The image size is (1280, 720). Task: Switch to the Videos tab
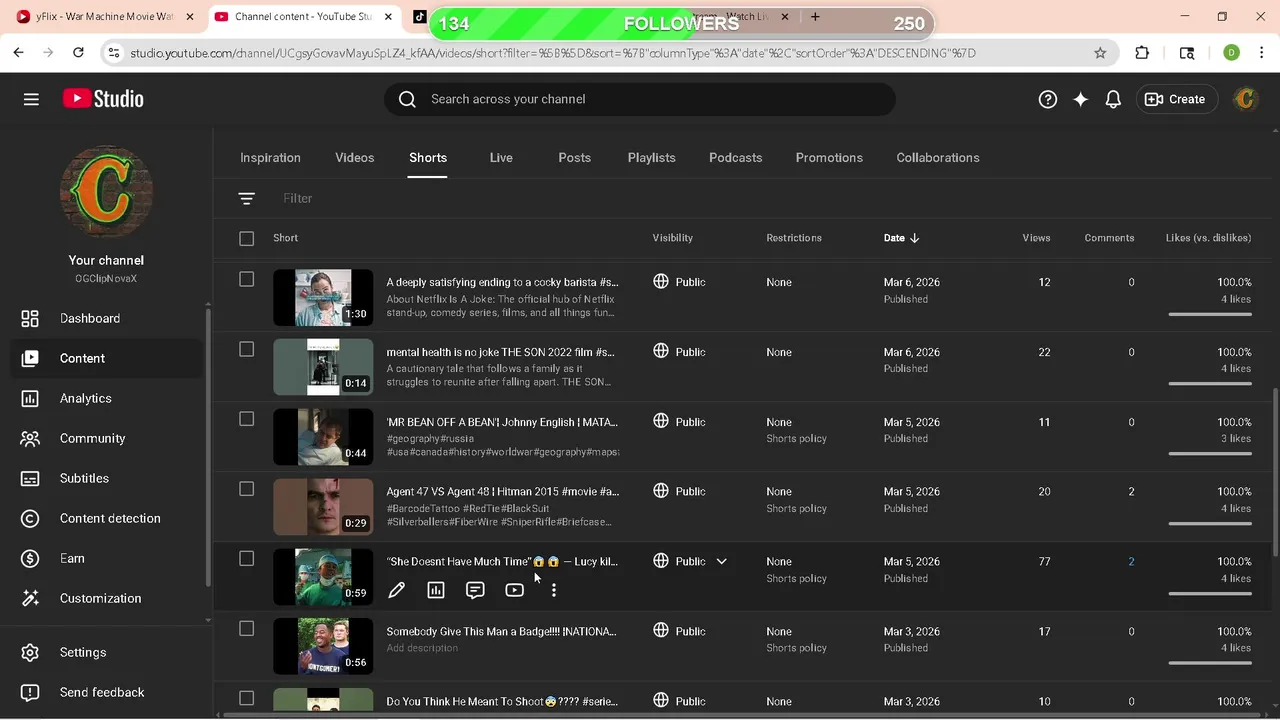coord(354,158)
